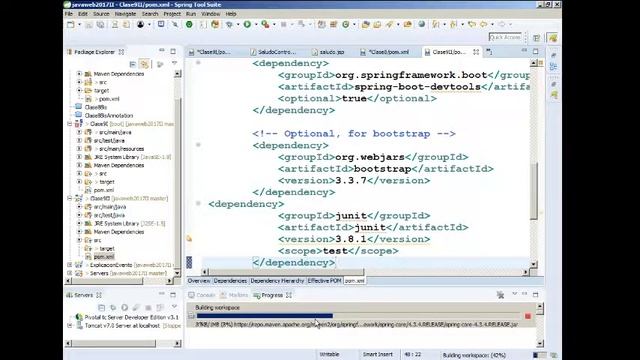Click the Run external tools icon with red toolbox
Screen dimensions: 640x360
point(265,24)
